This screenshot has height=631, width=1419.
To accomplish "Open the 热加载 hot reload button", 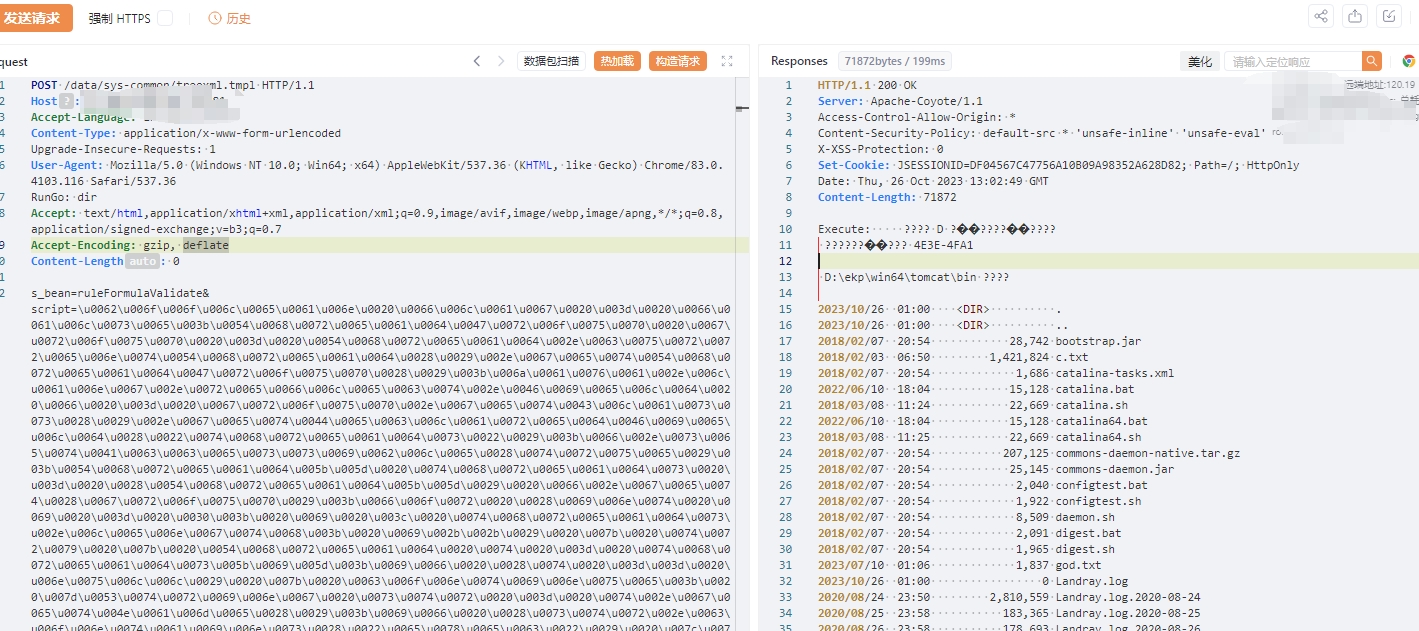I will pyautogui.click(x=617, y=61).
